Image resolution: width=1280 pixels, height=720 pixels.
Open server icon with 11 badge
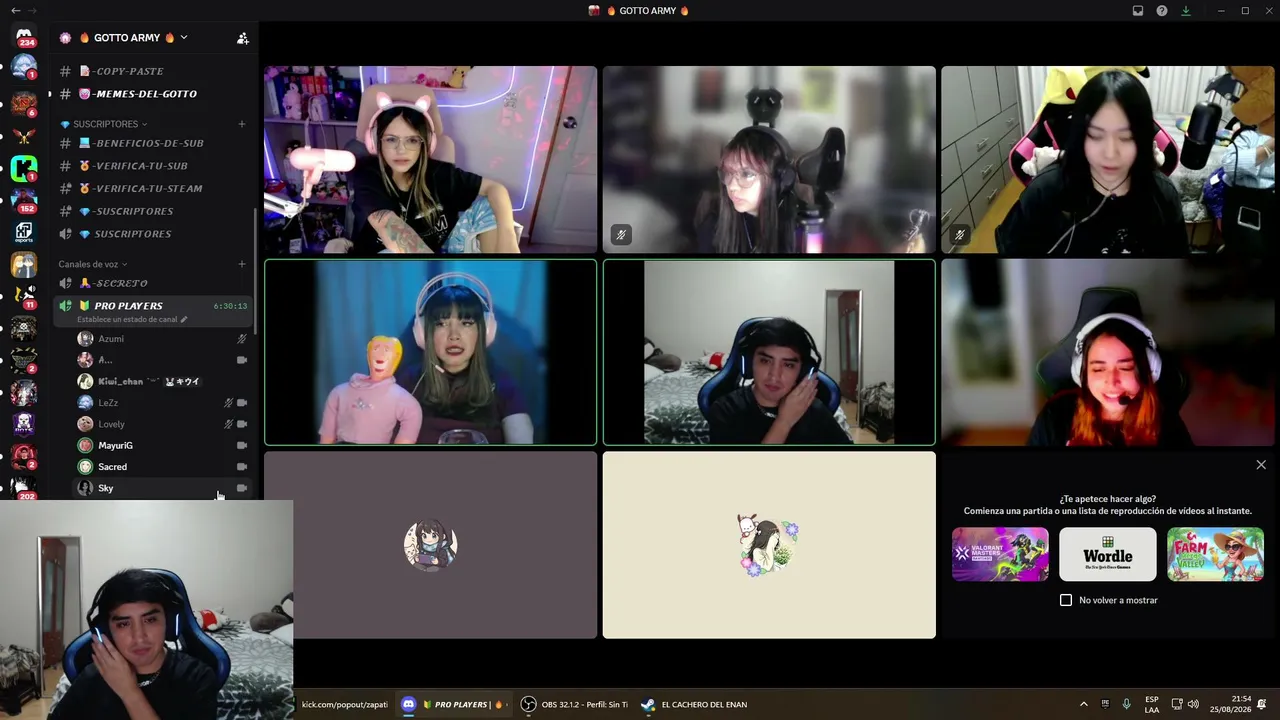[24, 296]
